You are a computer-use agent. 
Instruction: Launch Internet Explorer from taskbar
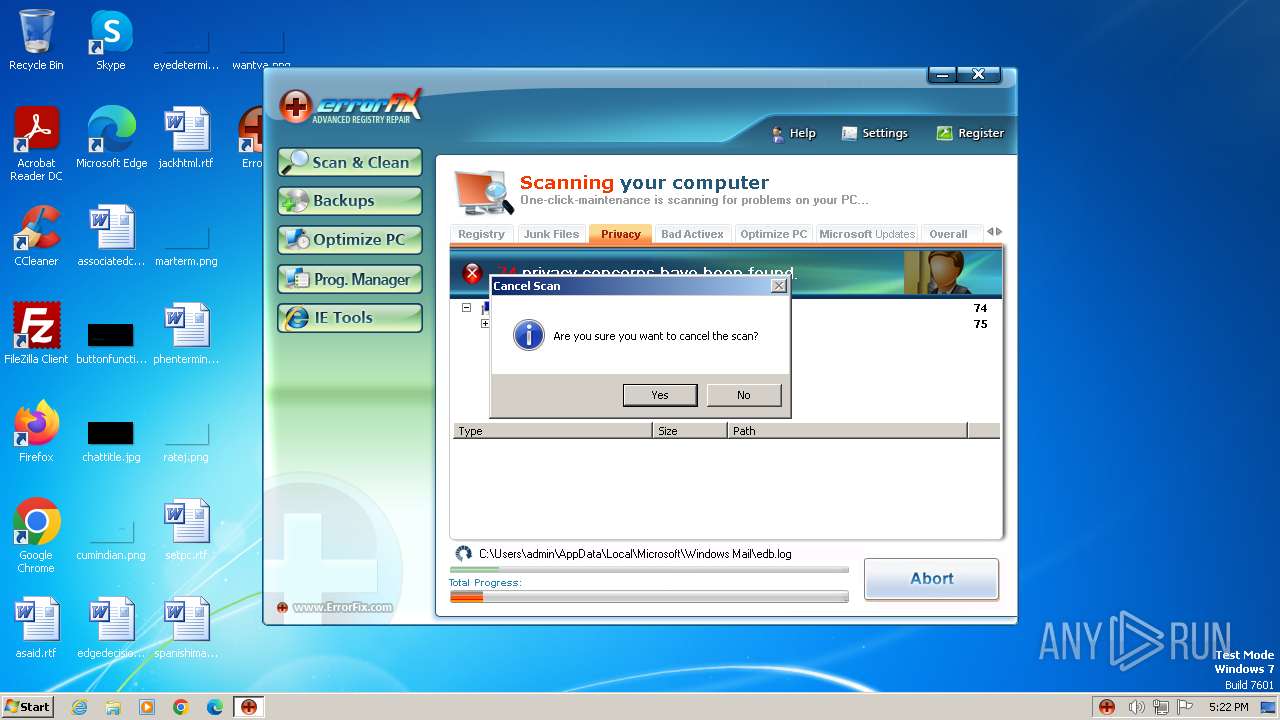[x=80, y=707]
